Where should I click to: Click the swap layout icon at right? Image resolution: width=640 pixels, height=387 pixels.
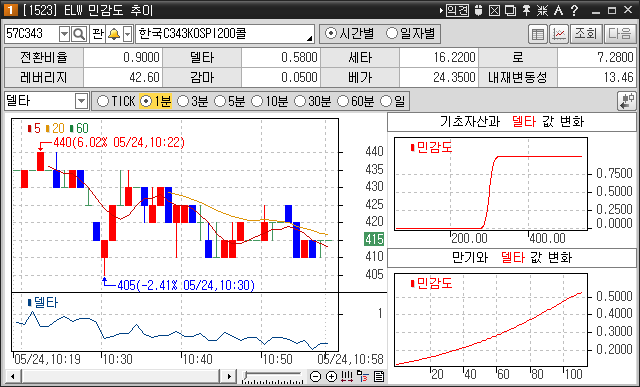[x=627, y=101]
